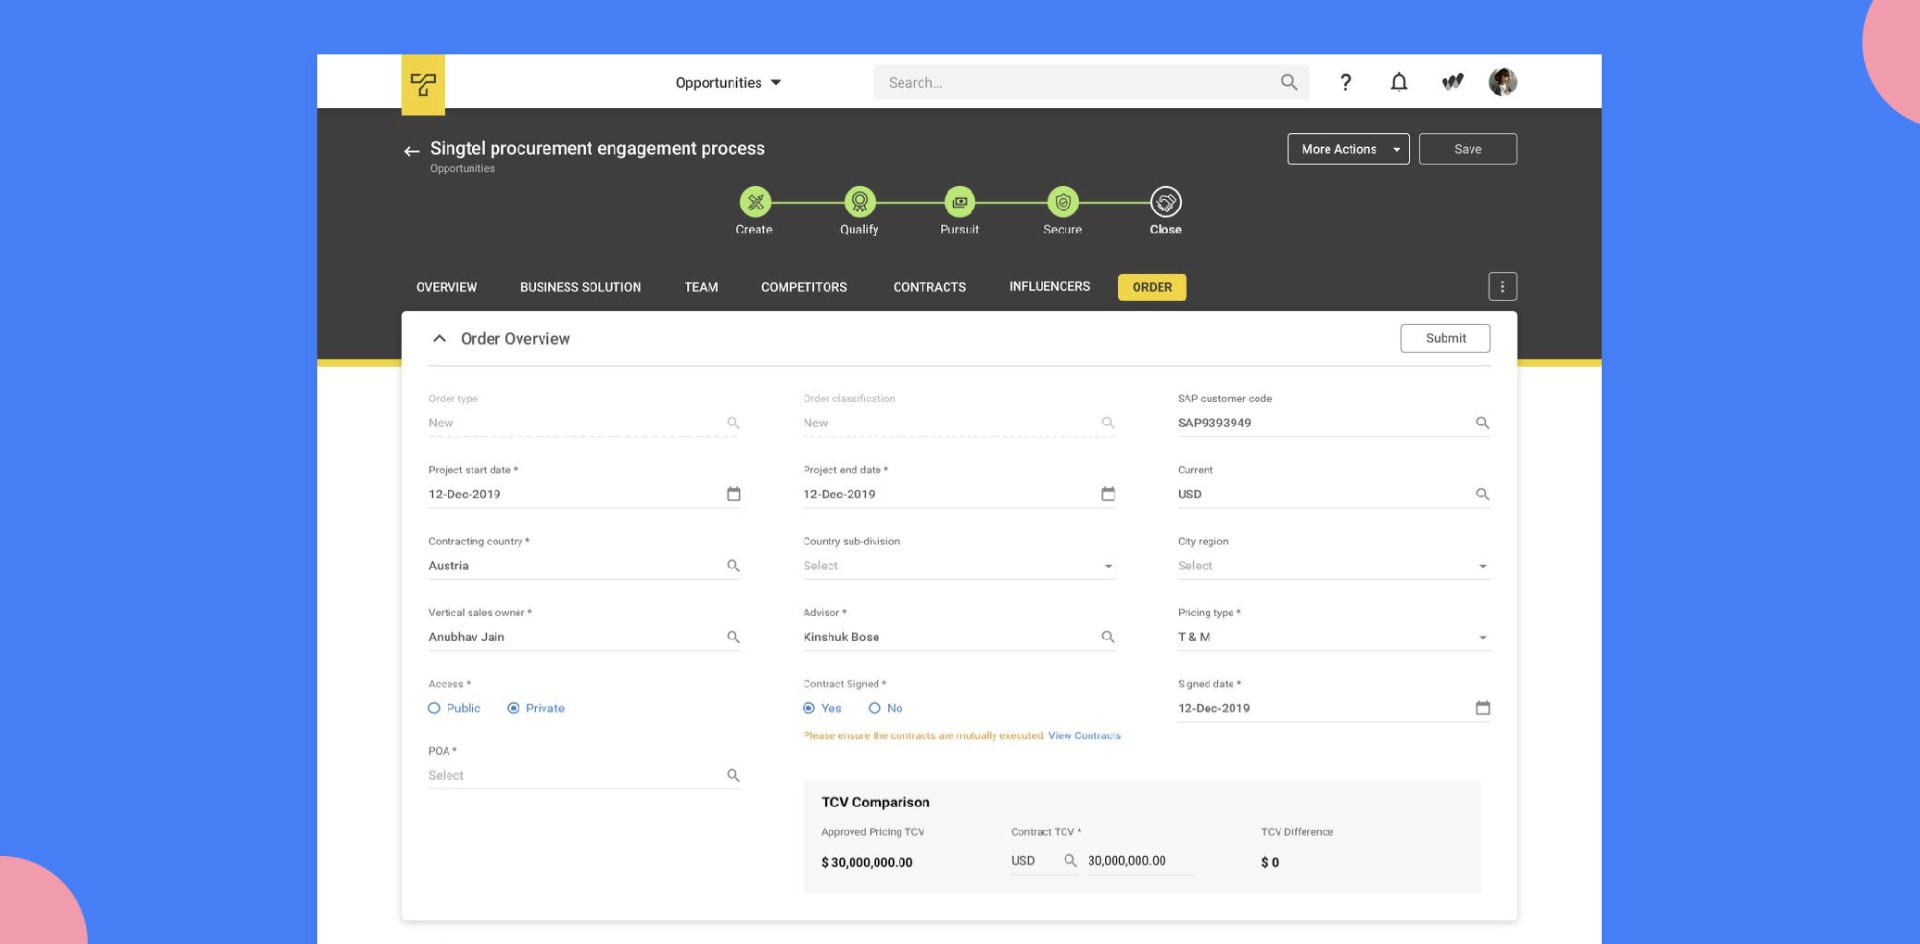Click the Submit button
Viewport: 1920px width, 944px height.
tap(1445, 338)
